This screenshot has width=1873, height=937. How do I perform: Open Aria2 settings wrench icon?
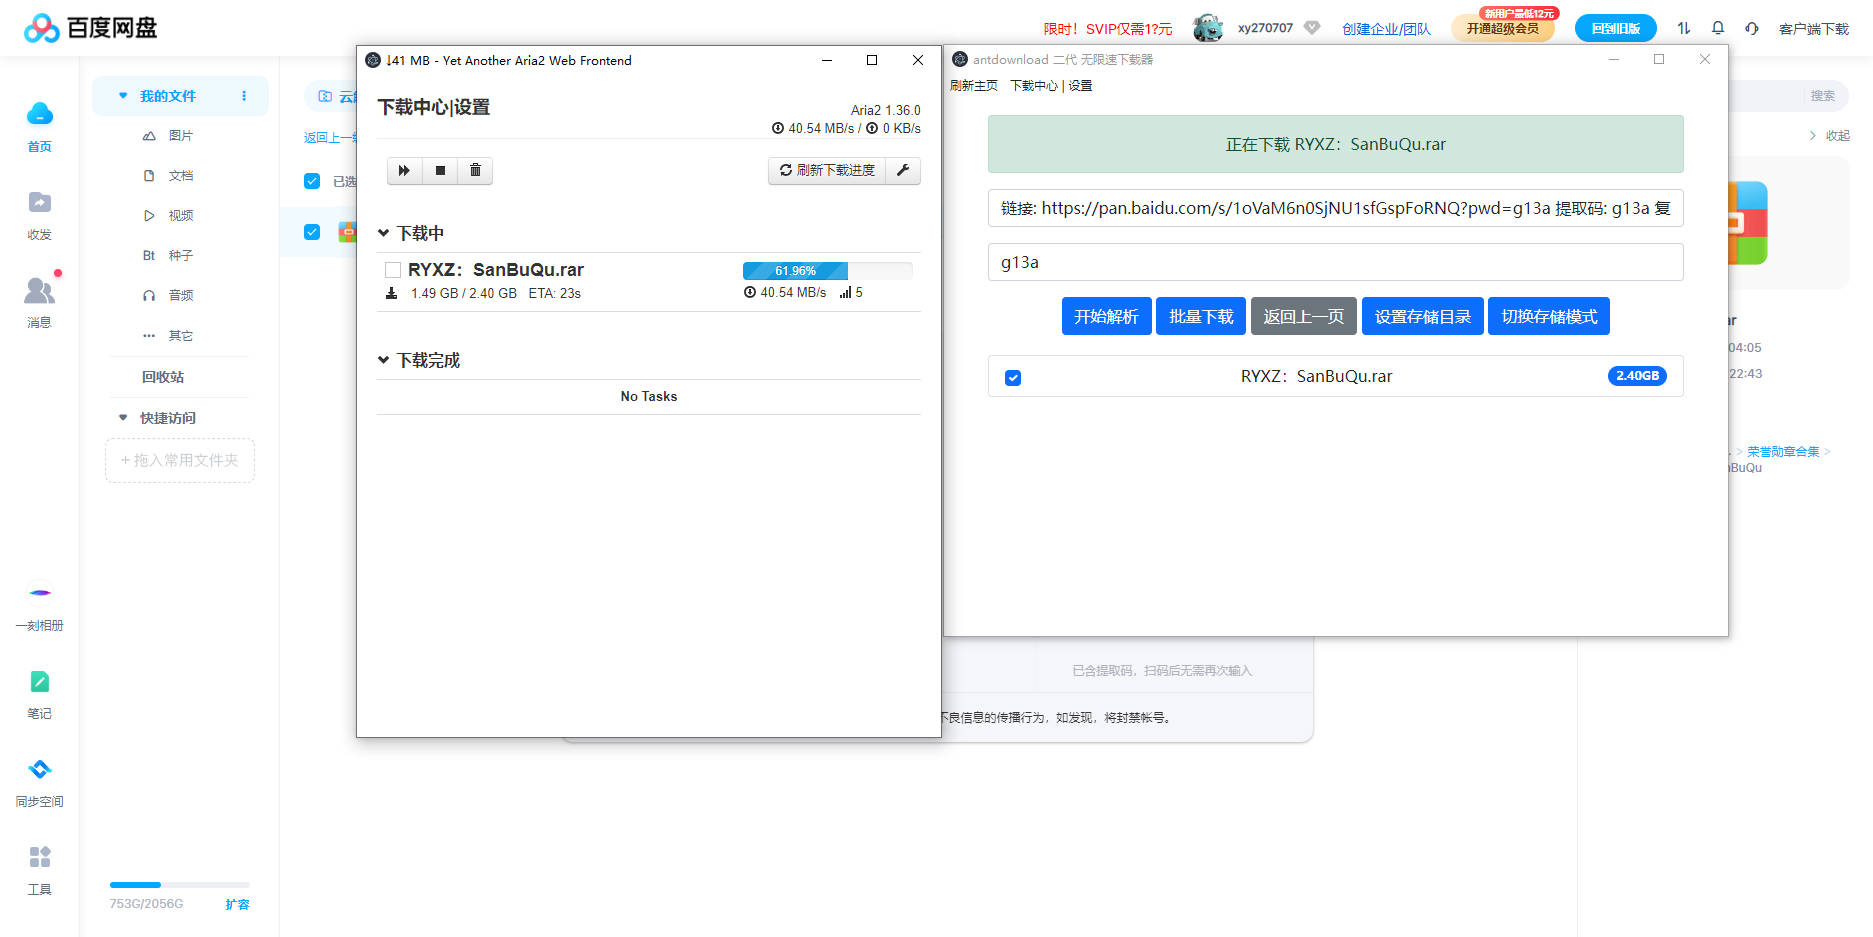coord(902,171)
